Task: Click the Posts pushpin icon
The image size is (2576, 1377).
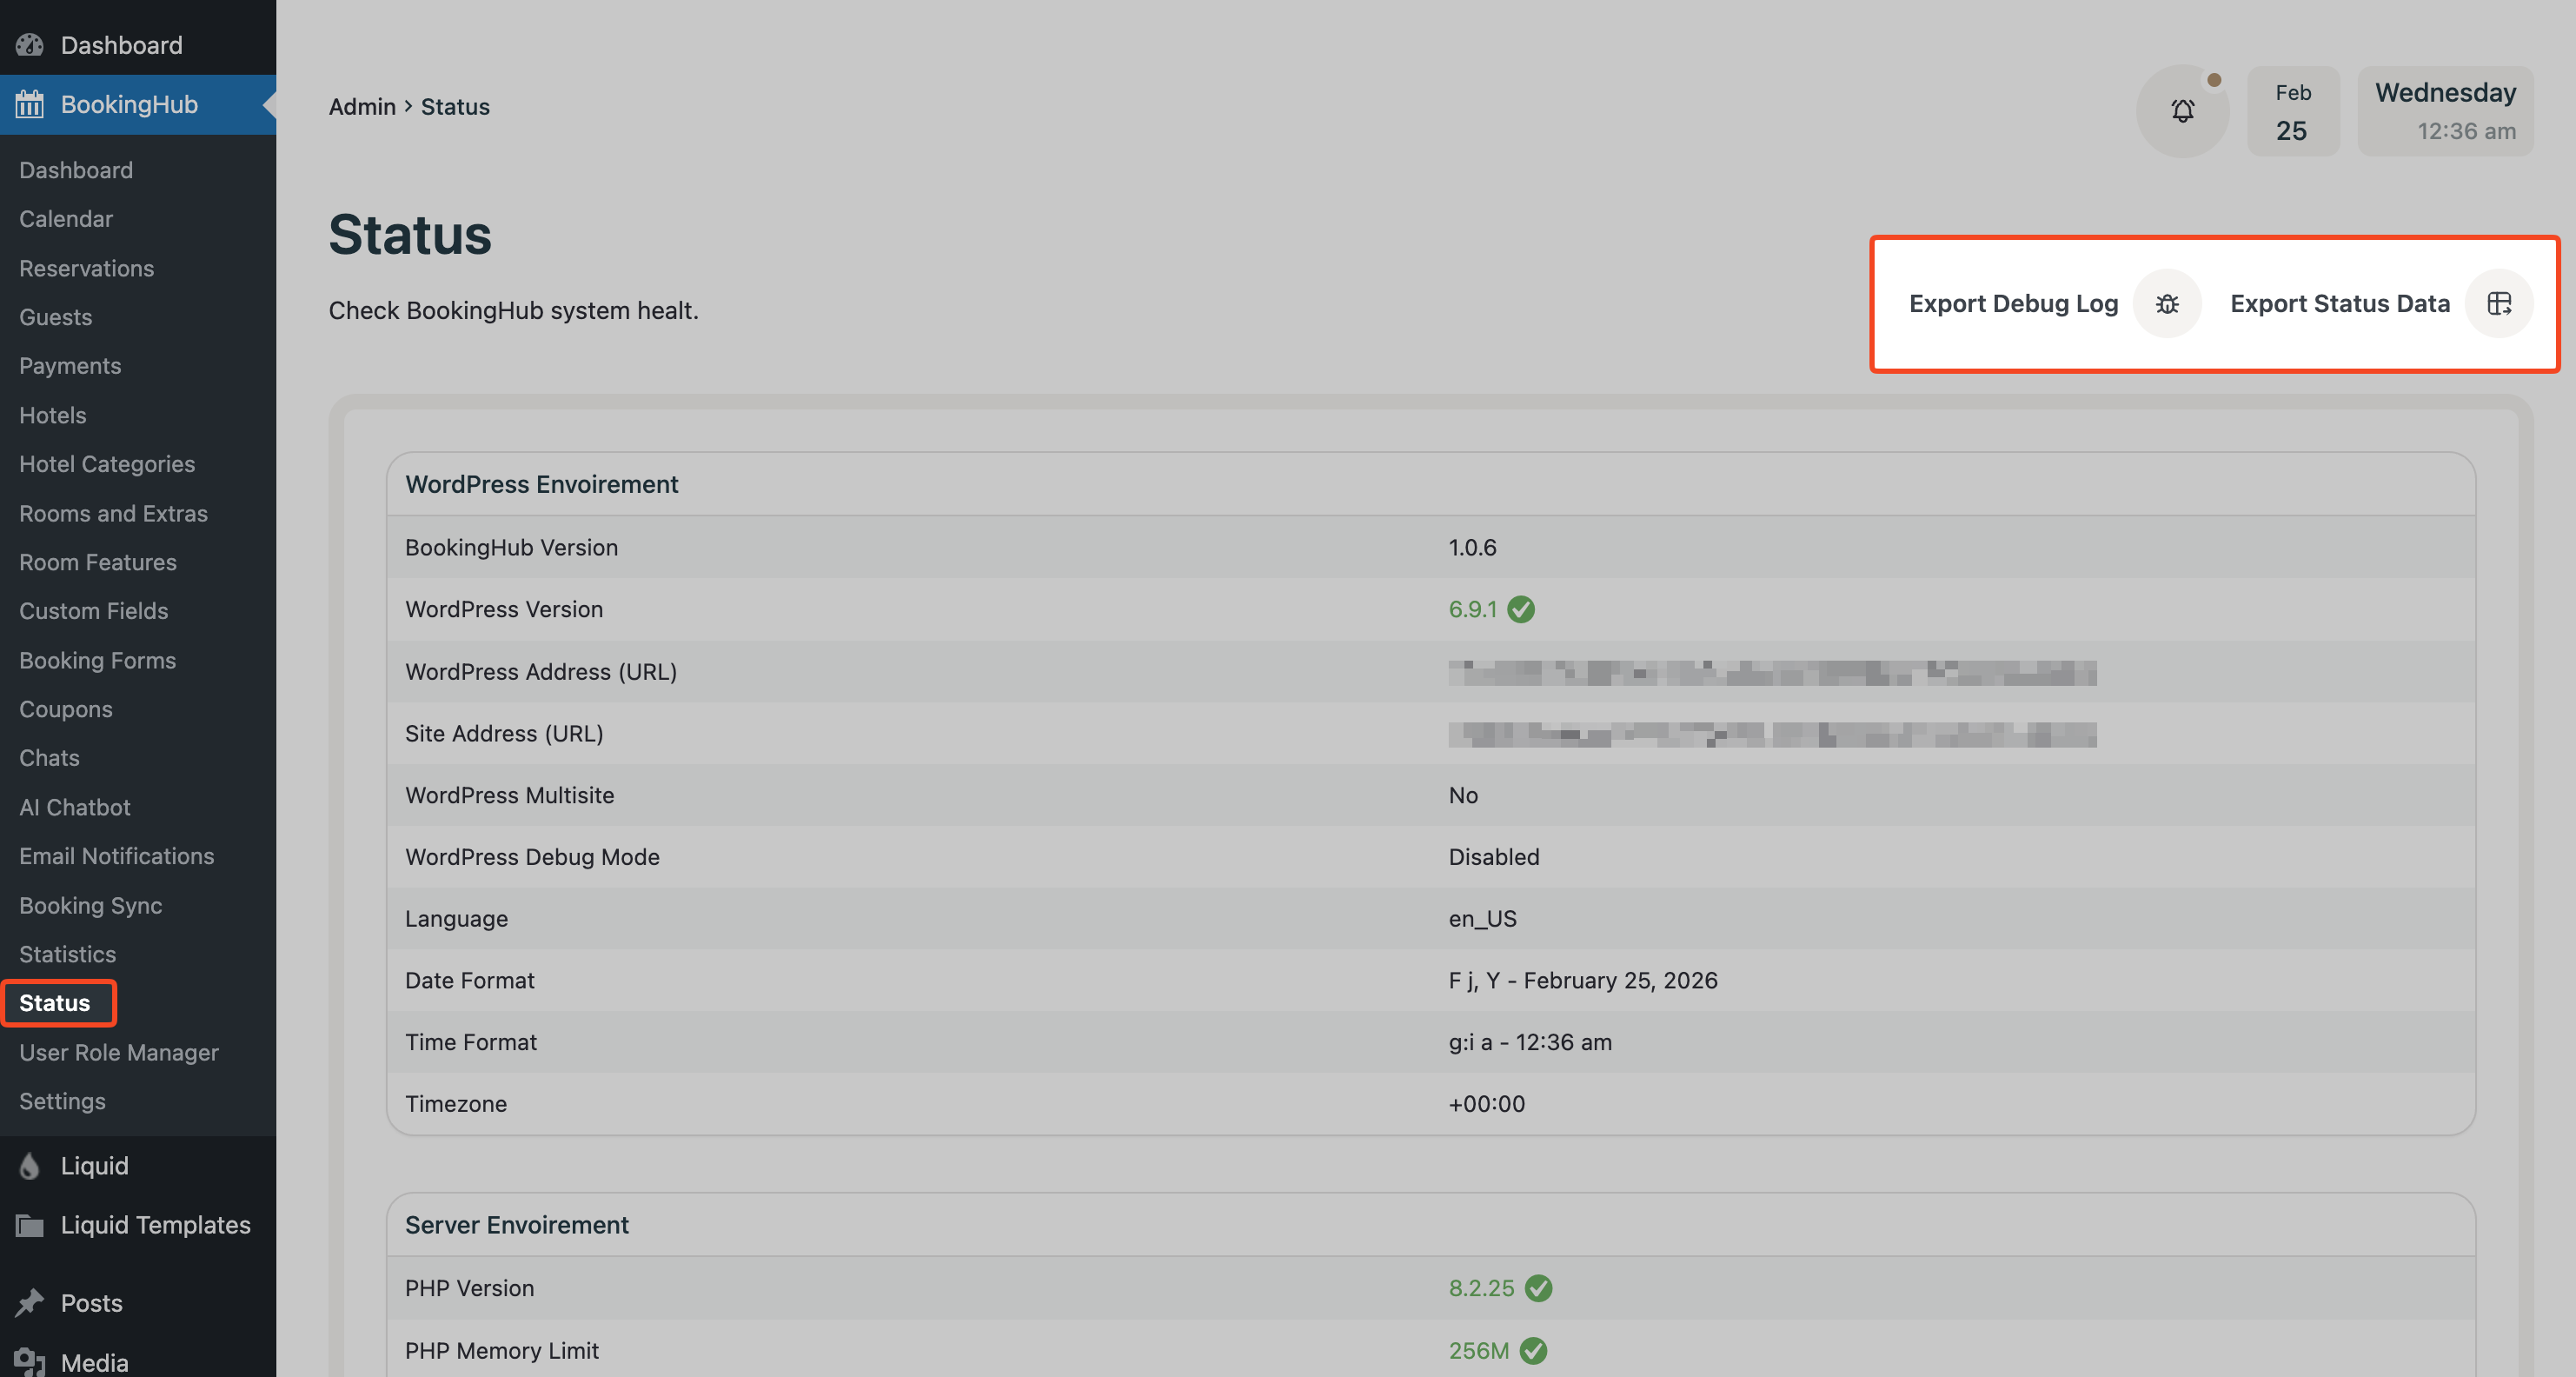Action: [x=30, y=1303]
